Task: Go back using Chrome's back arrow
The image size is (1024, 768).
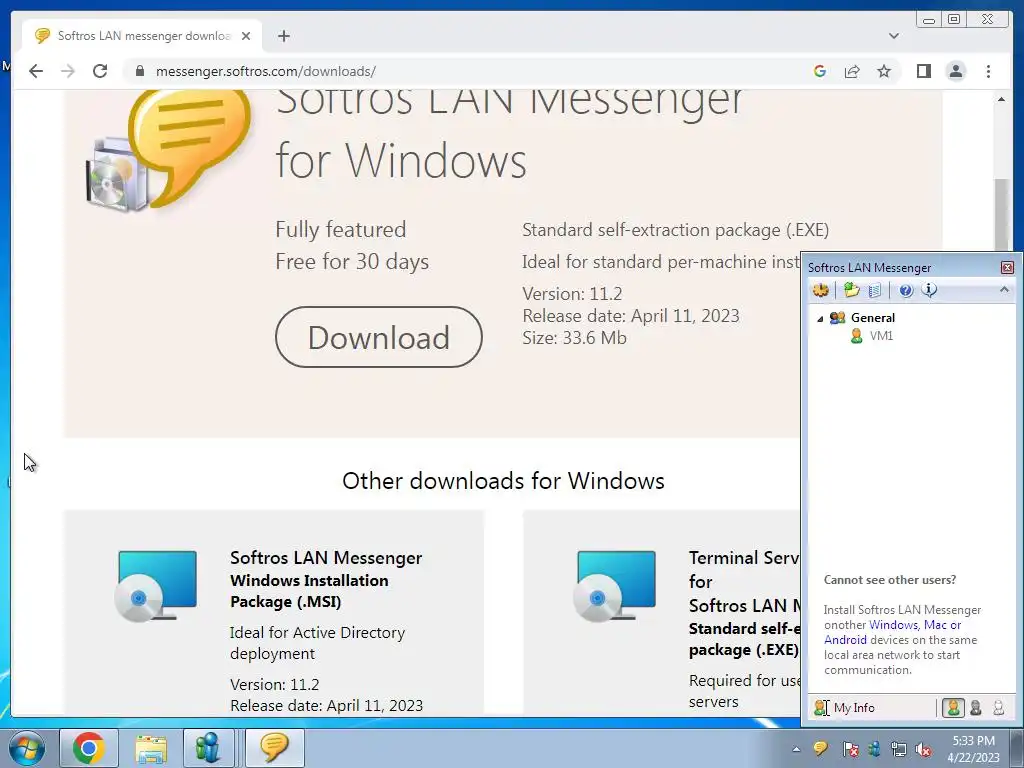Action: (36, 71)
